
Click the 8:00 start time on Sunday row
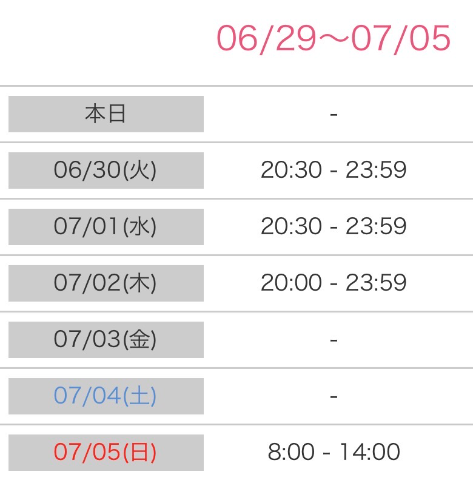coord(291,452)
